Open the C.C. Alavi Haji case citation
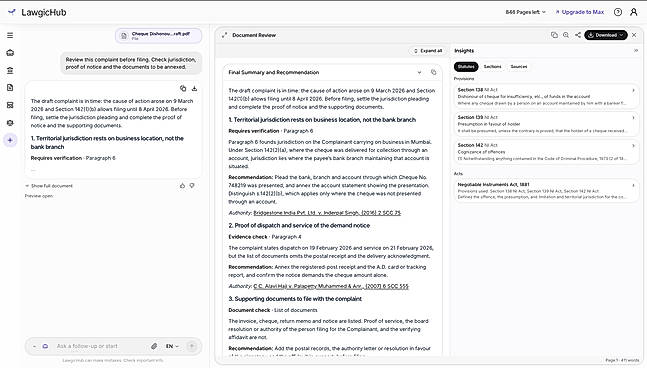Screen dimensions: 647x368 (331, 286)
